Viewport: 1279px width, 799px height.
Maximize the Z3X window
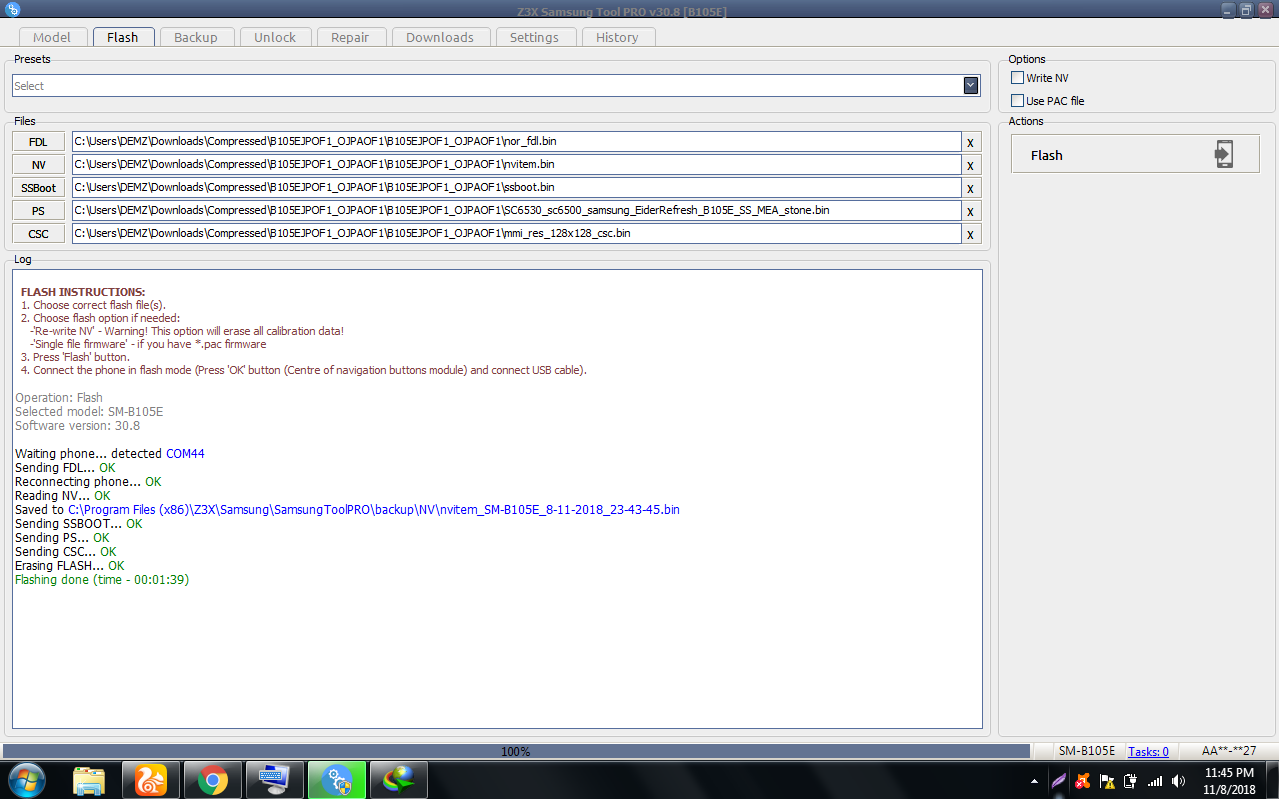click(x=1246, y=10)
